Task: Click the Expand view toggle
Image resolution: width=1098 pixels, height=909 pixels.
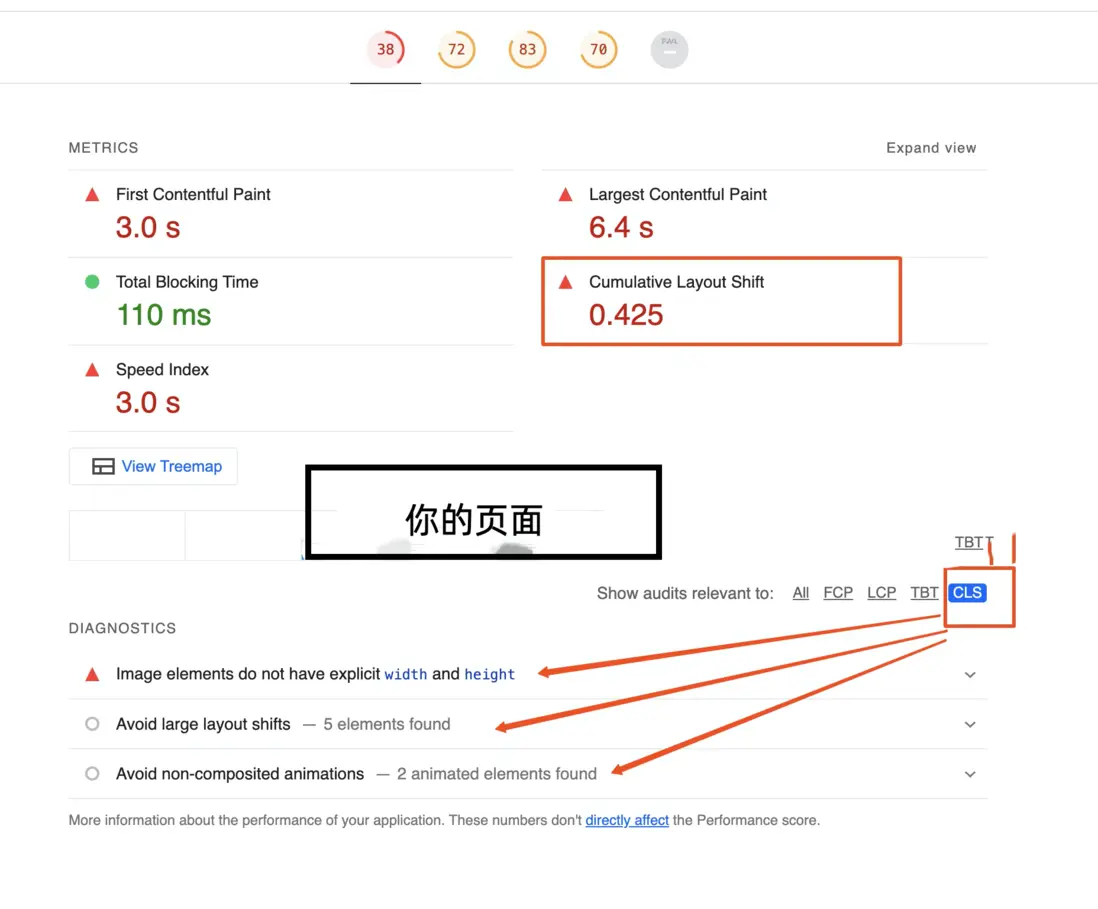Action: pyautogui.click(x=931, y=148)
